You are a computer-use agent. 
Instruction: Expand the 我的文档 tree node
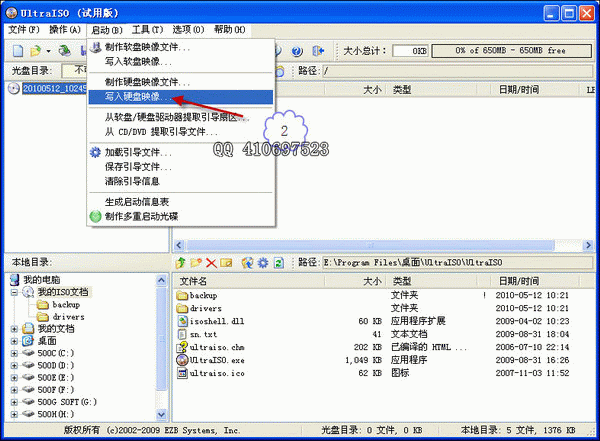pos(14,329)
